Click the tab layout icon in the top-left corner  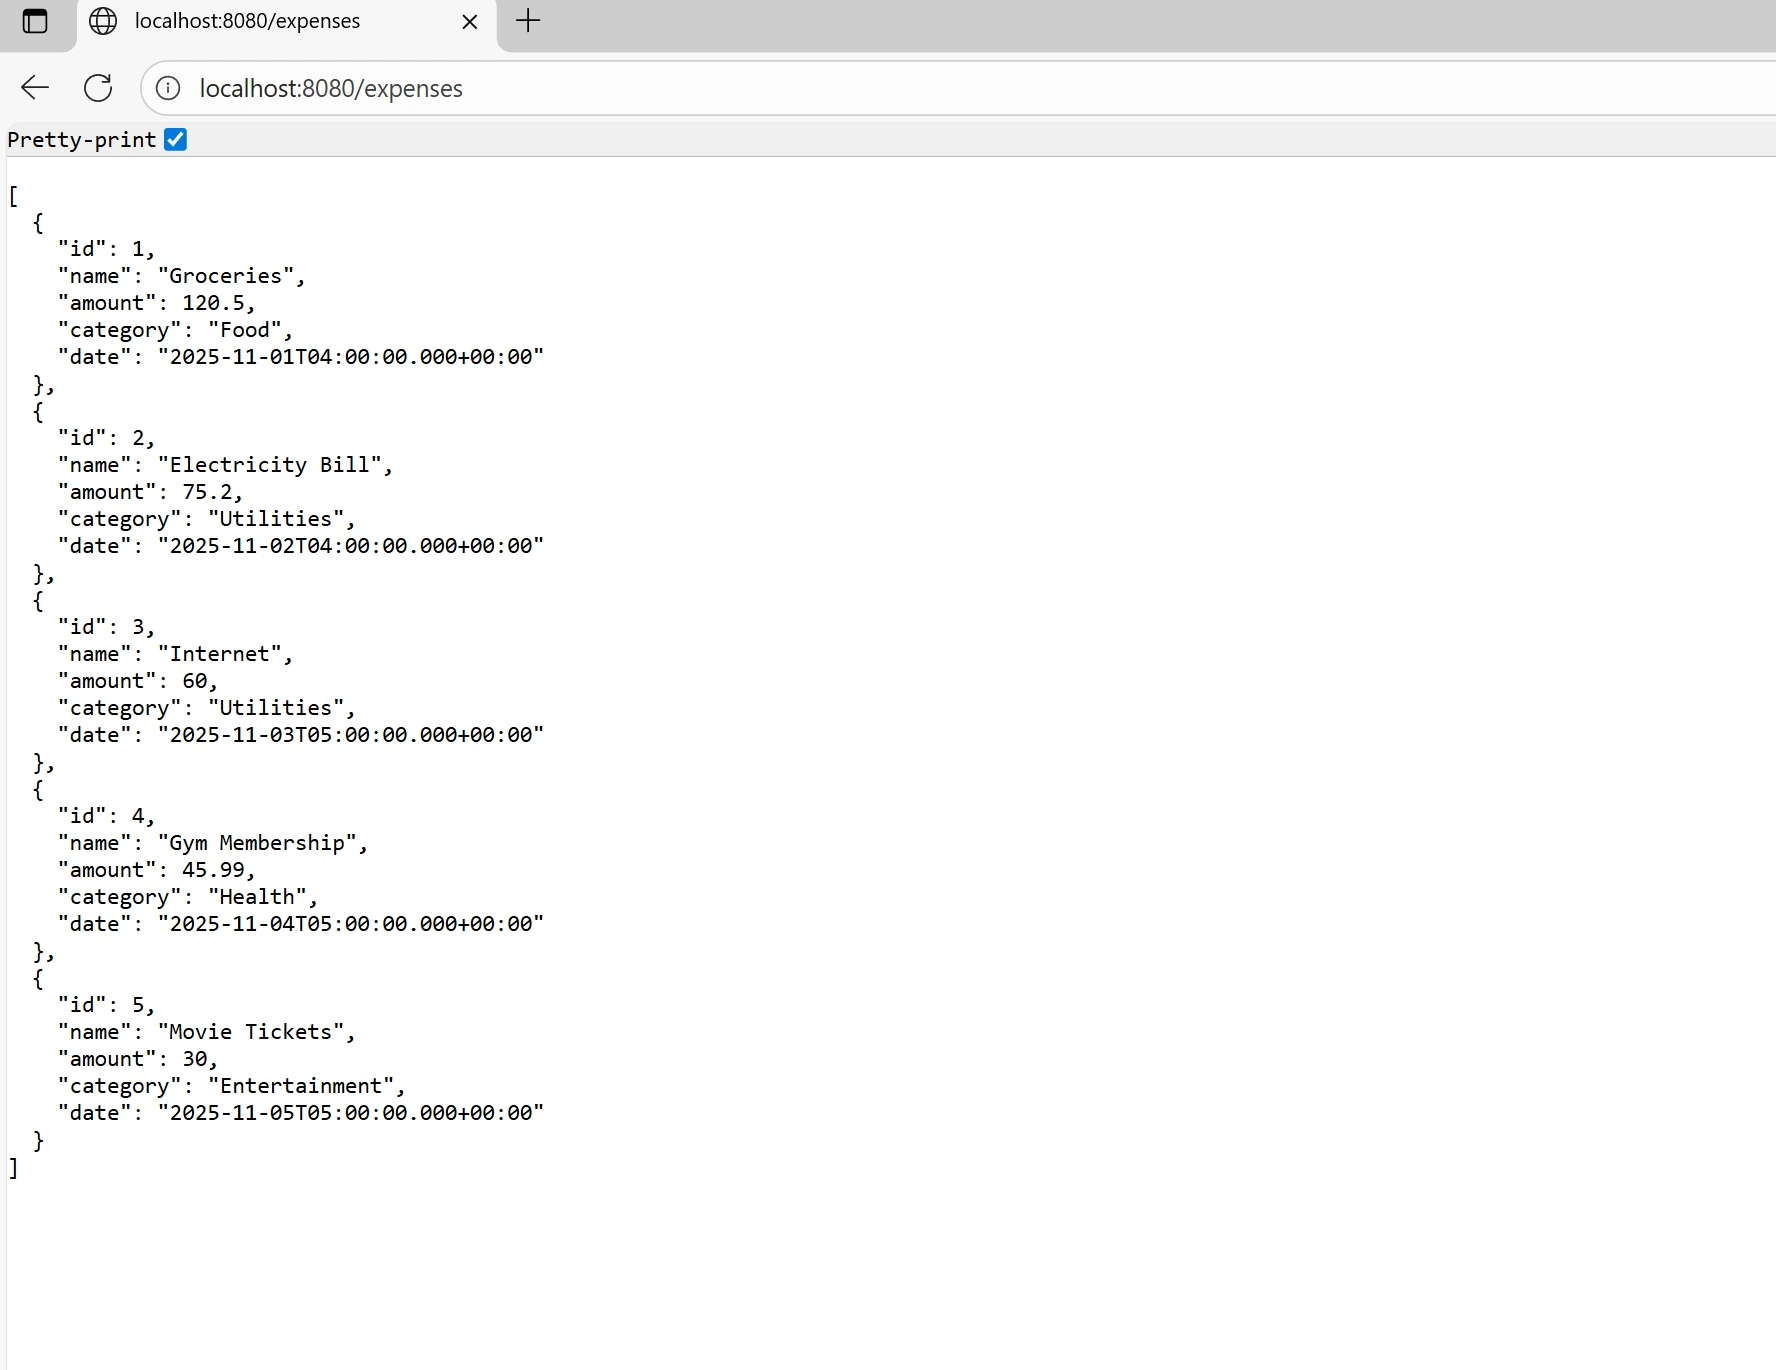tap(36, 21)
